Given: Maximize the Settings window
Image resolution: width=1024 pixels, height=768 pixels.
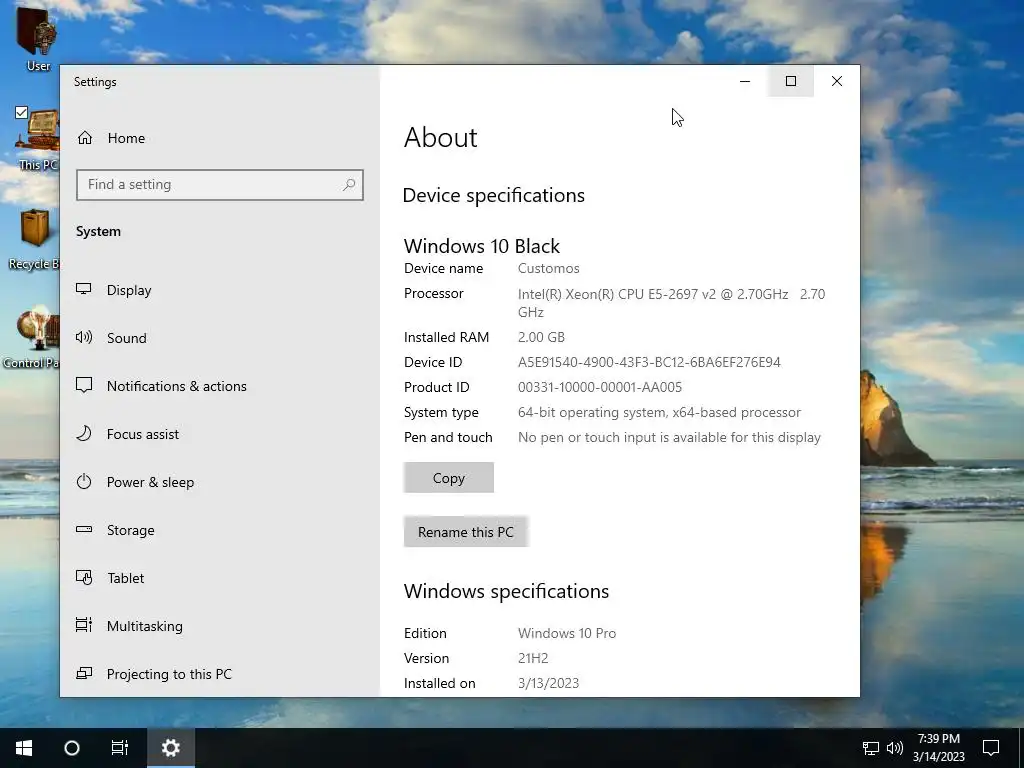Looking at the screenshot, I should point(791,81).
